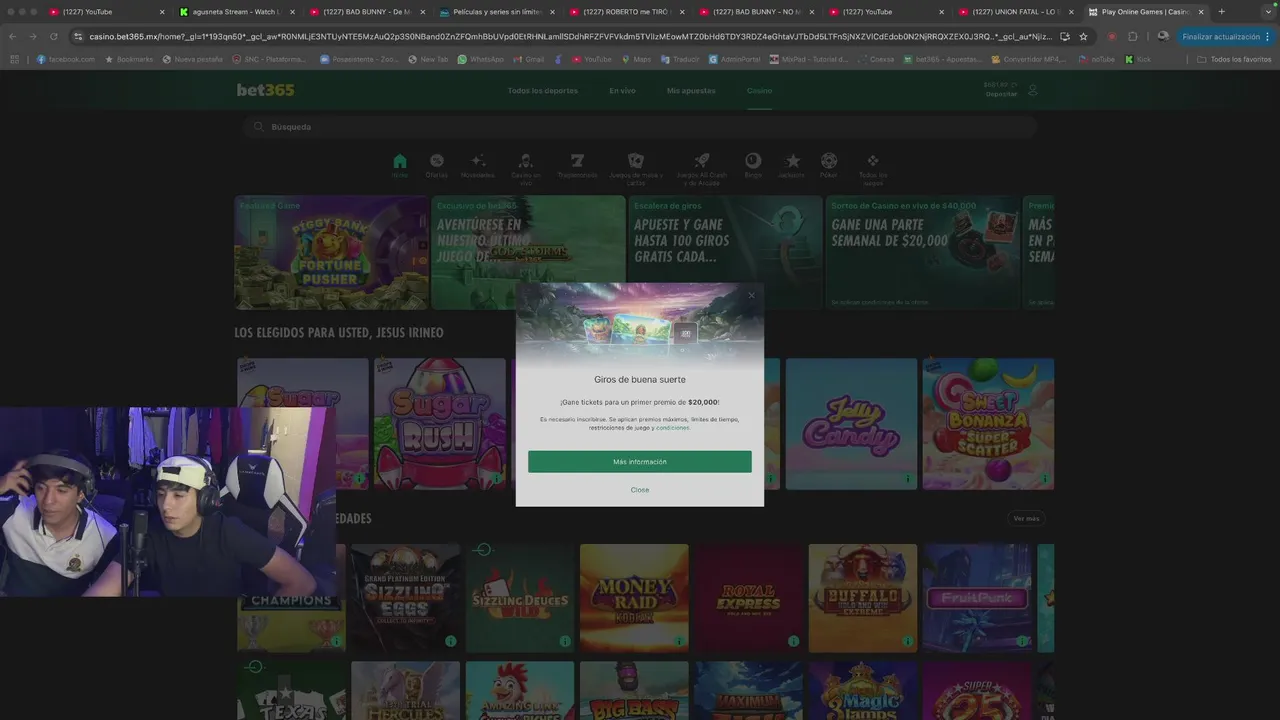Open the account profile icon
The height and width of the screenshot is (720, 1280).
(x=1033, y=90)
